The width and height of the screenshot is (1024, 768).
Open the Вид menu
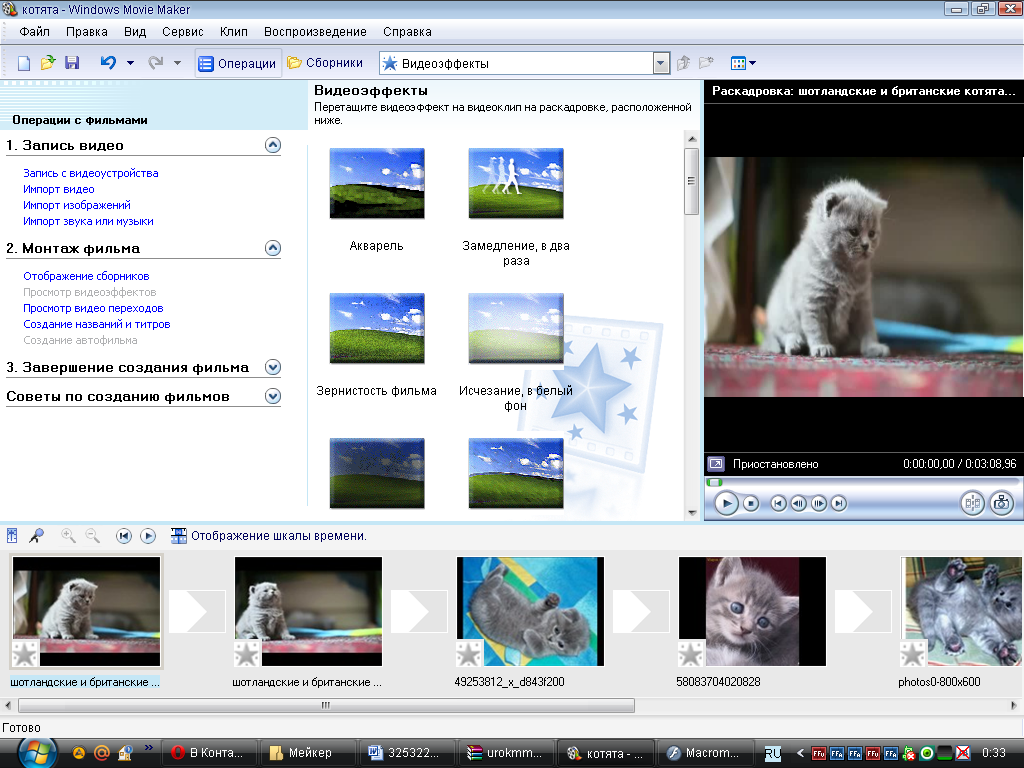[x=135, y=31]
